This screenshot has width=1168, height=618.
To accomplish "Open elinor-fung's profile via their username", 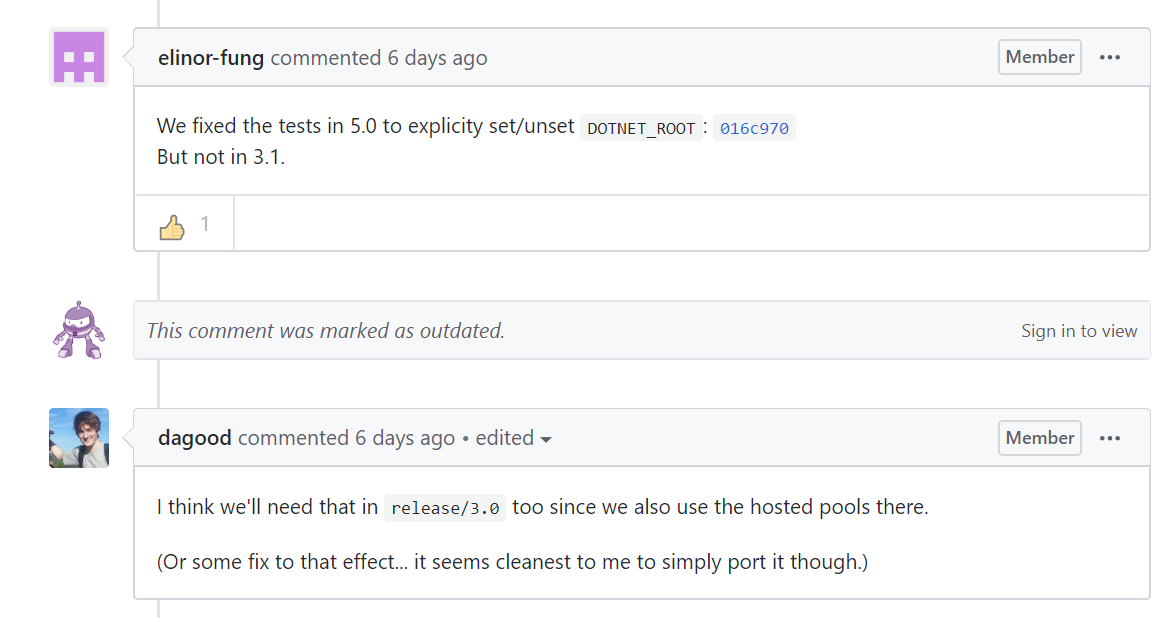I will (210, 57).
